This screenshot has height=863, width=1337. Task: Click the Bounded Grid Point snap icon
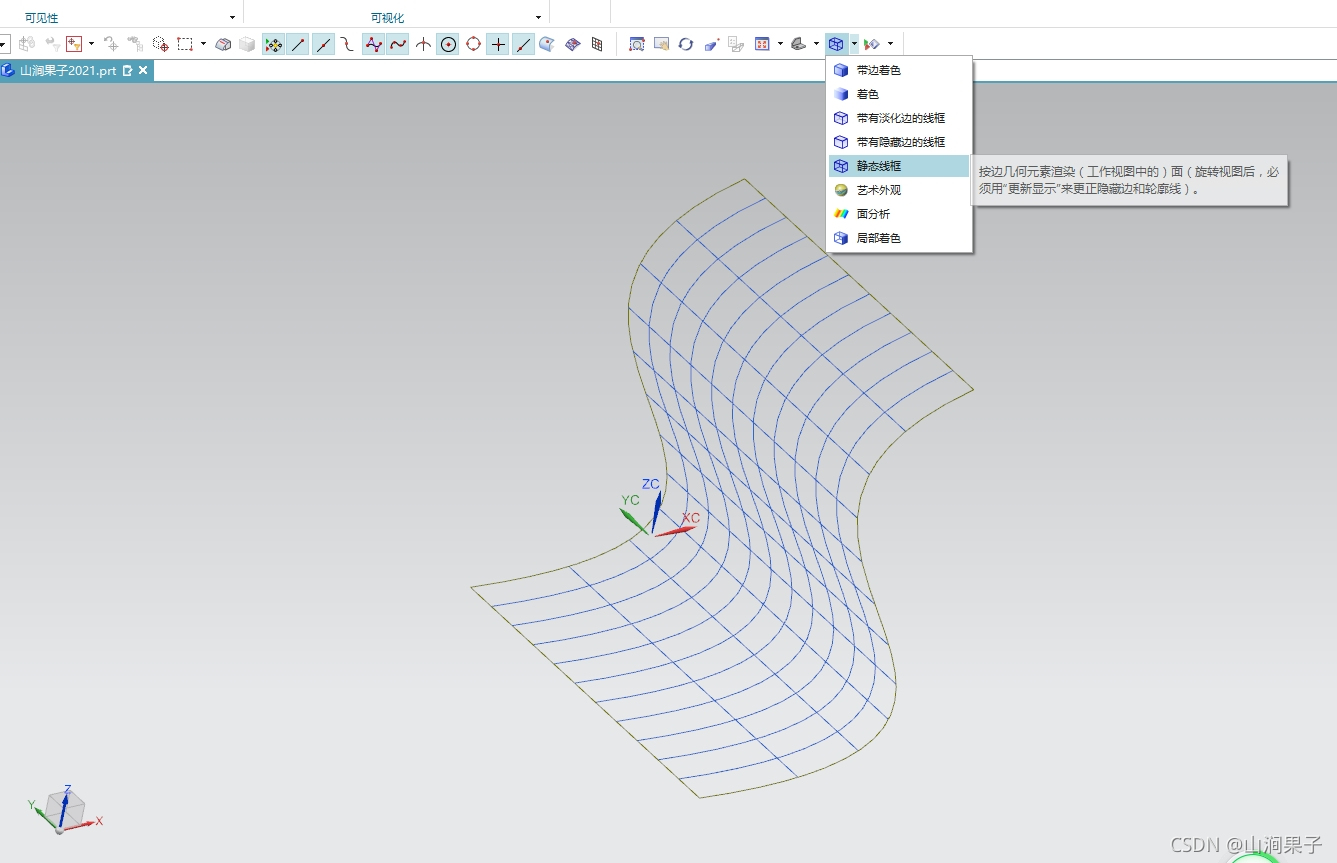[x=597, y=44]
